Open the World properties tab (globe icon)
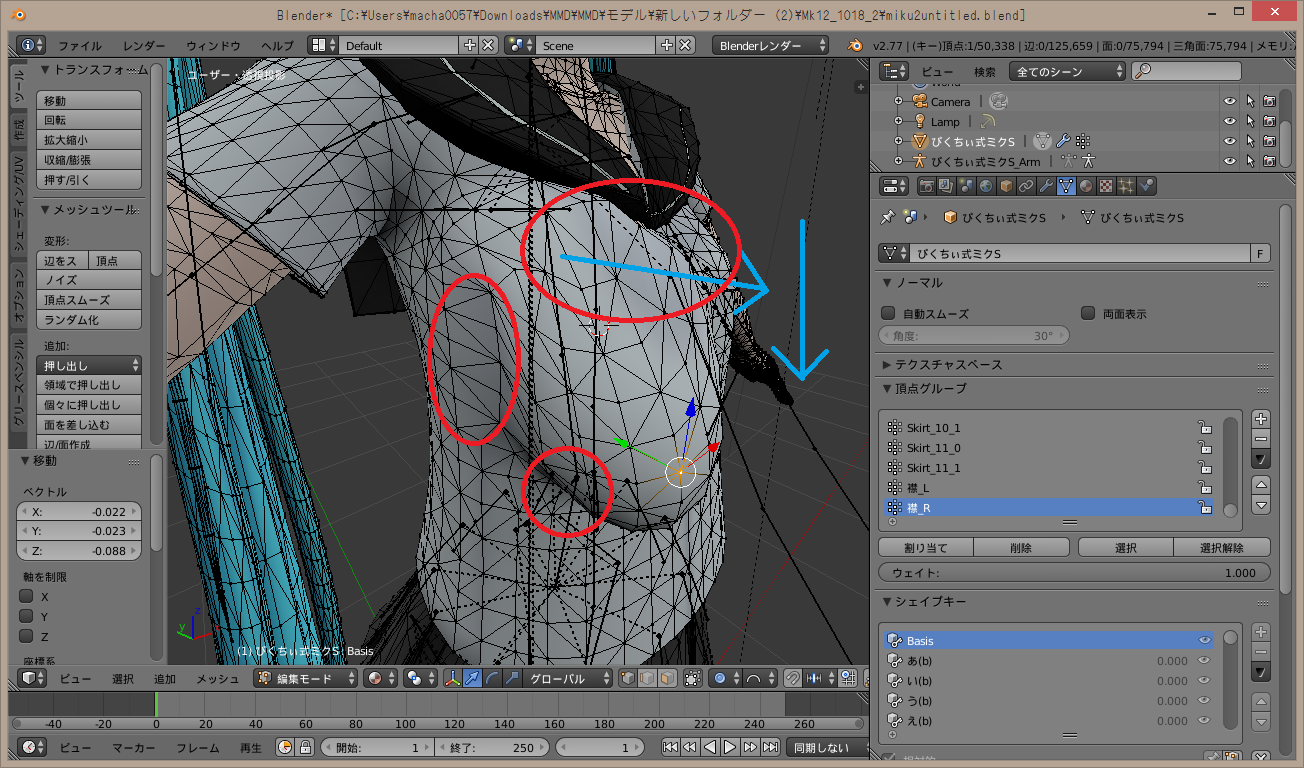The height and width of the screenshot is (768, 1304). point(986,186)
